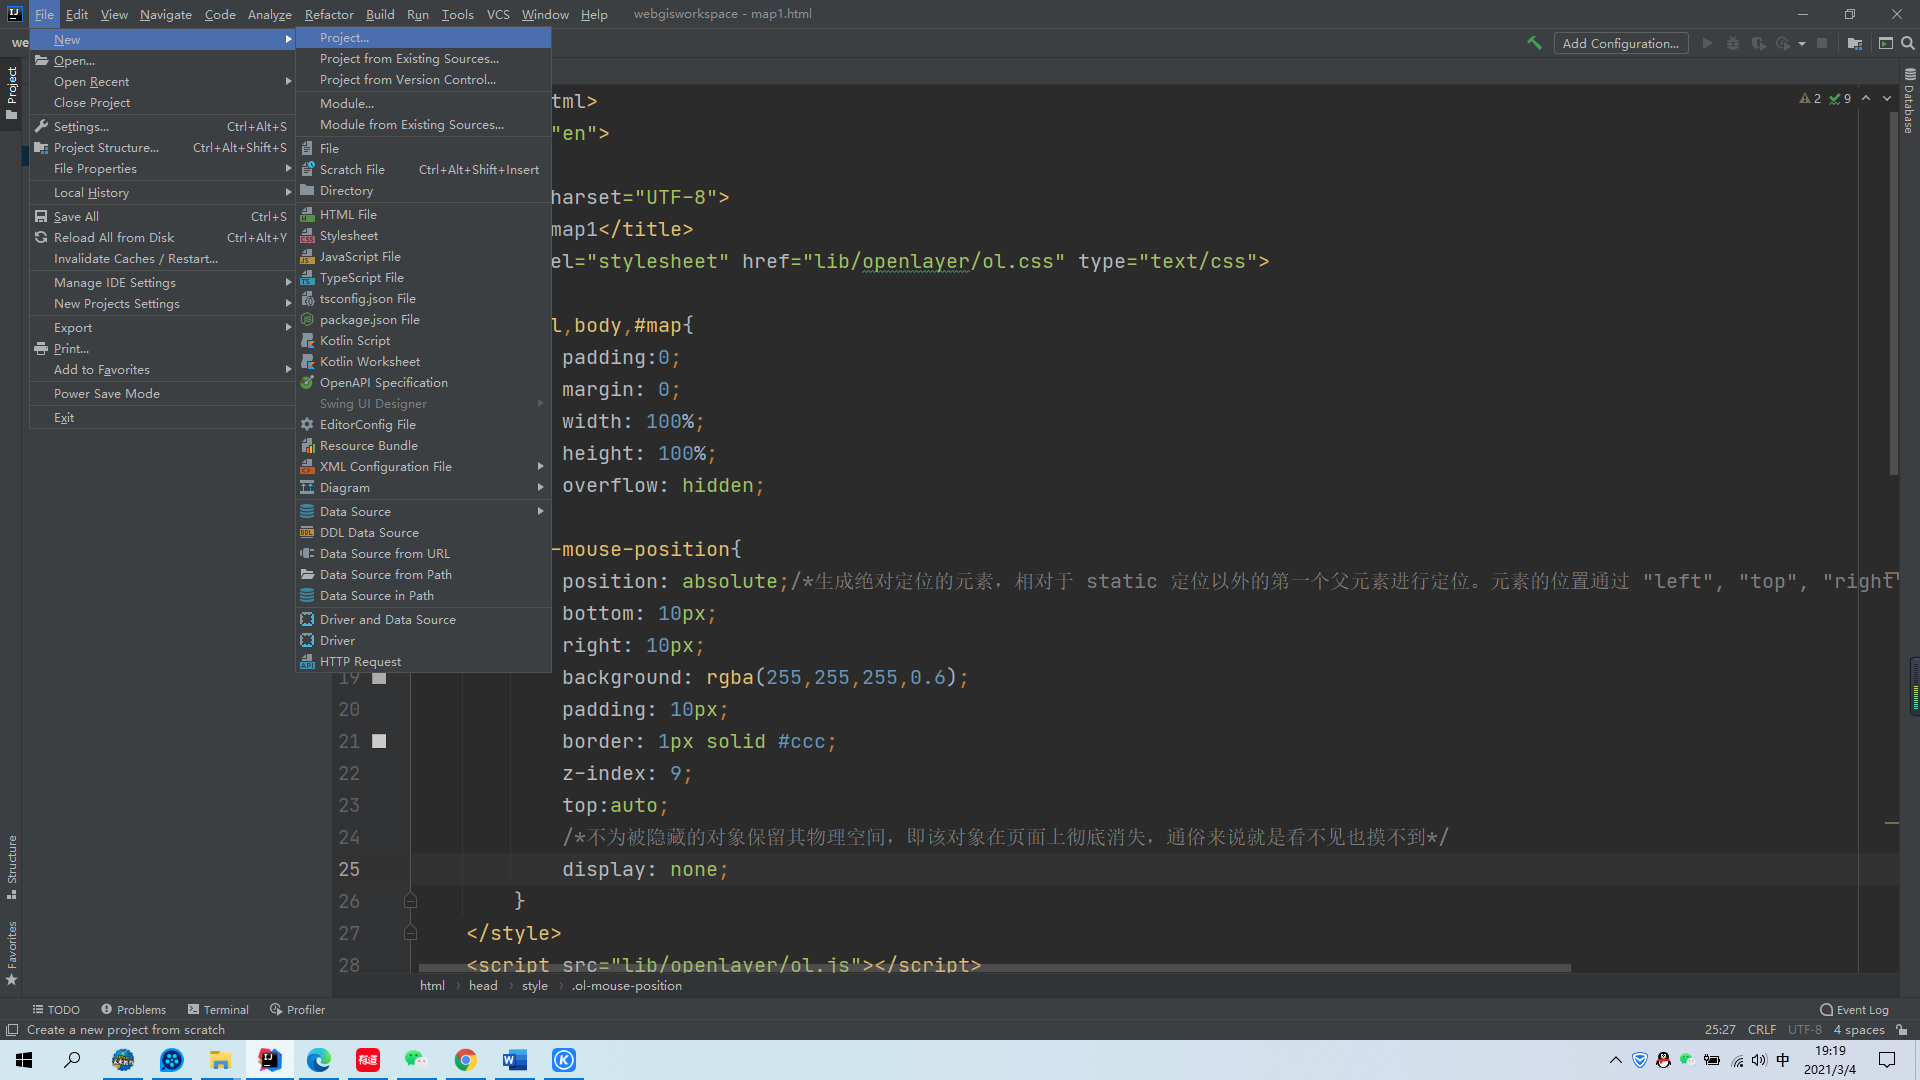This screenshot has height=1080, width=1920.
Task: Toggle Power Save Mode in File menu
Action: pos(107,394)
